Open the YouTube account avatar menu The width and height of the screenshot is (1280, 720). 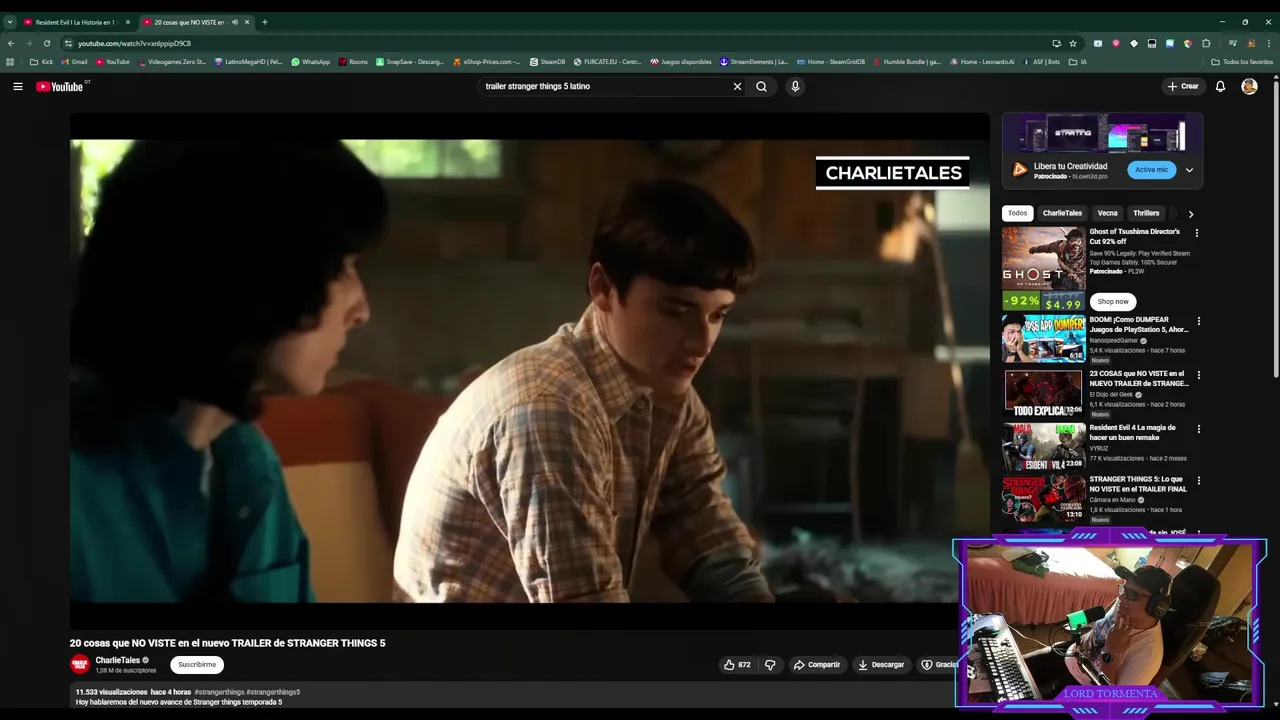(x=1249, y=86)
